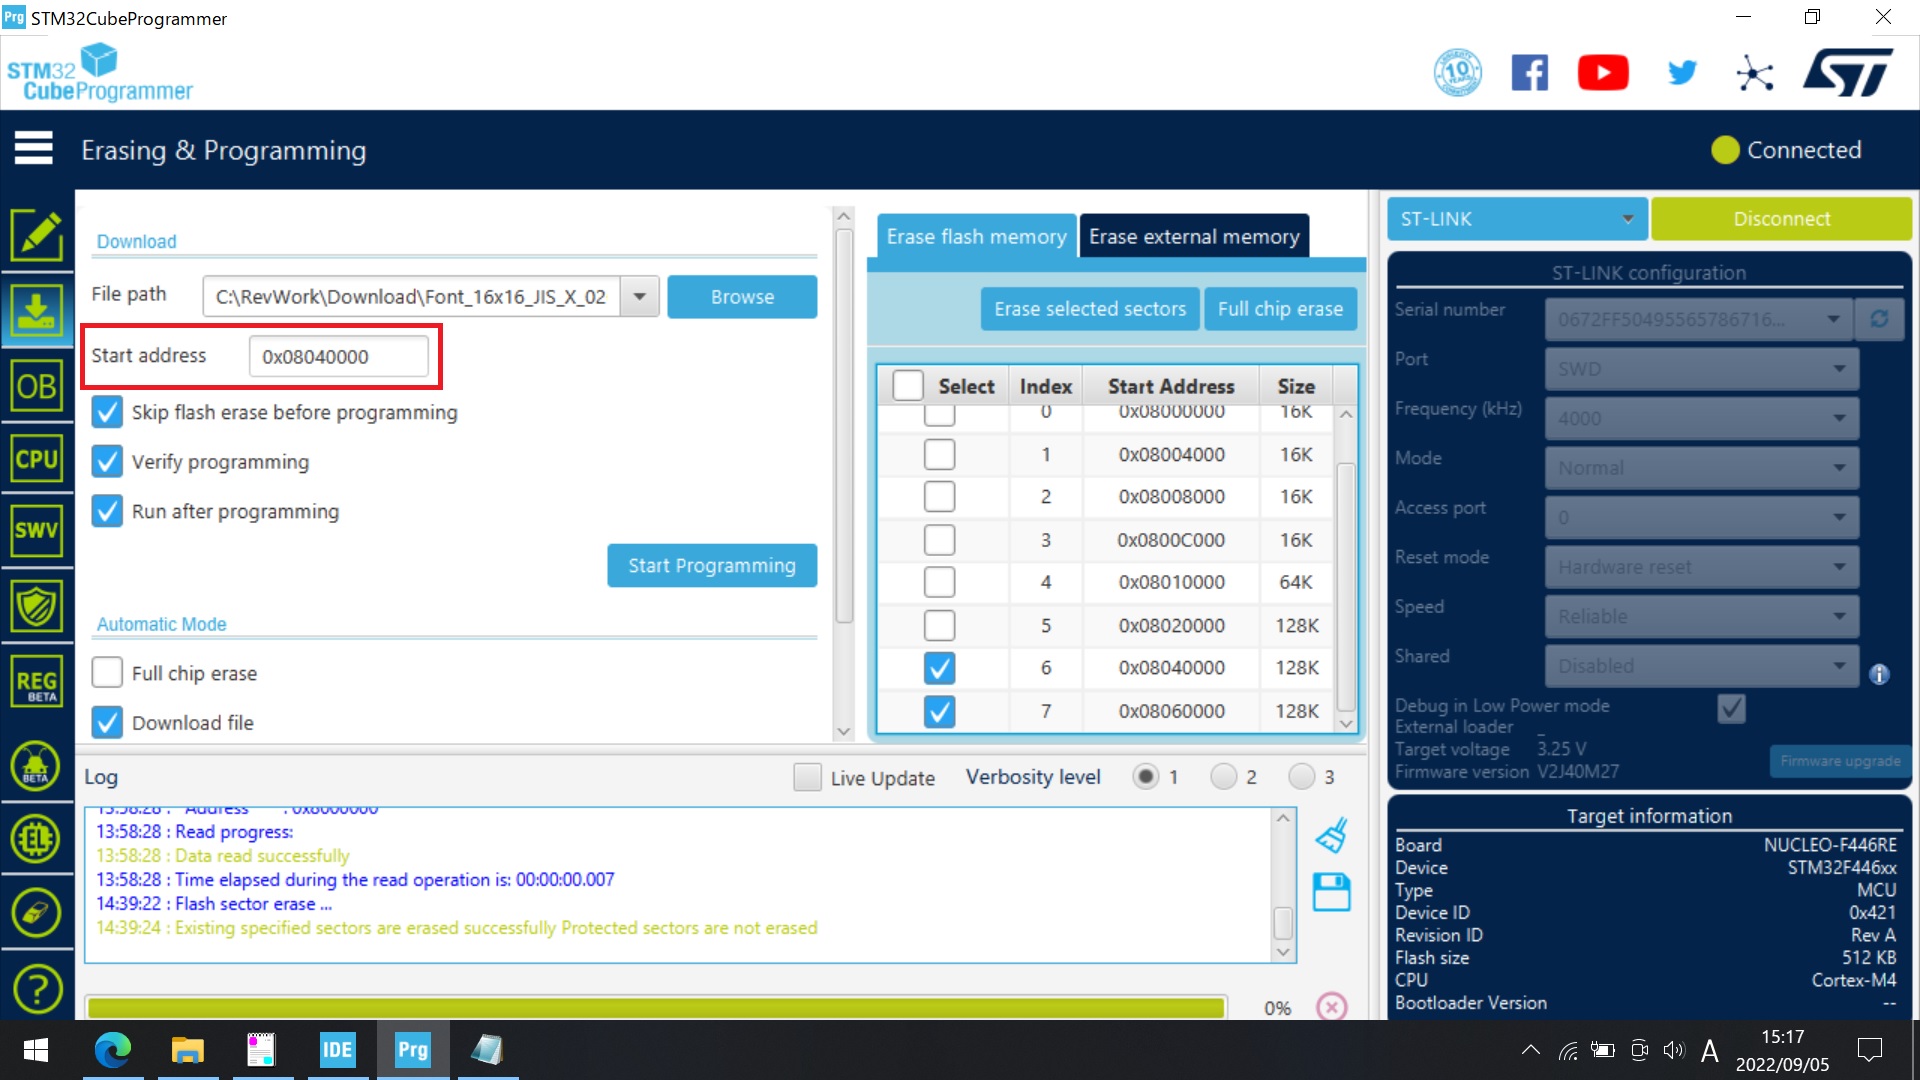This screenshot has width=1920, height=1080.
Task: Toggle Verify programming checkbox
Action: [x=107, y=461]
